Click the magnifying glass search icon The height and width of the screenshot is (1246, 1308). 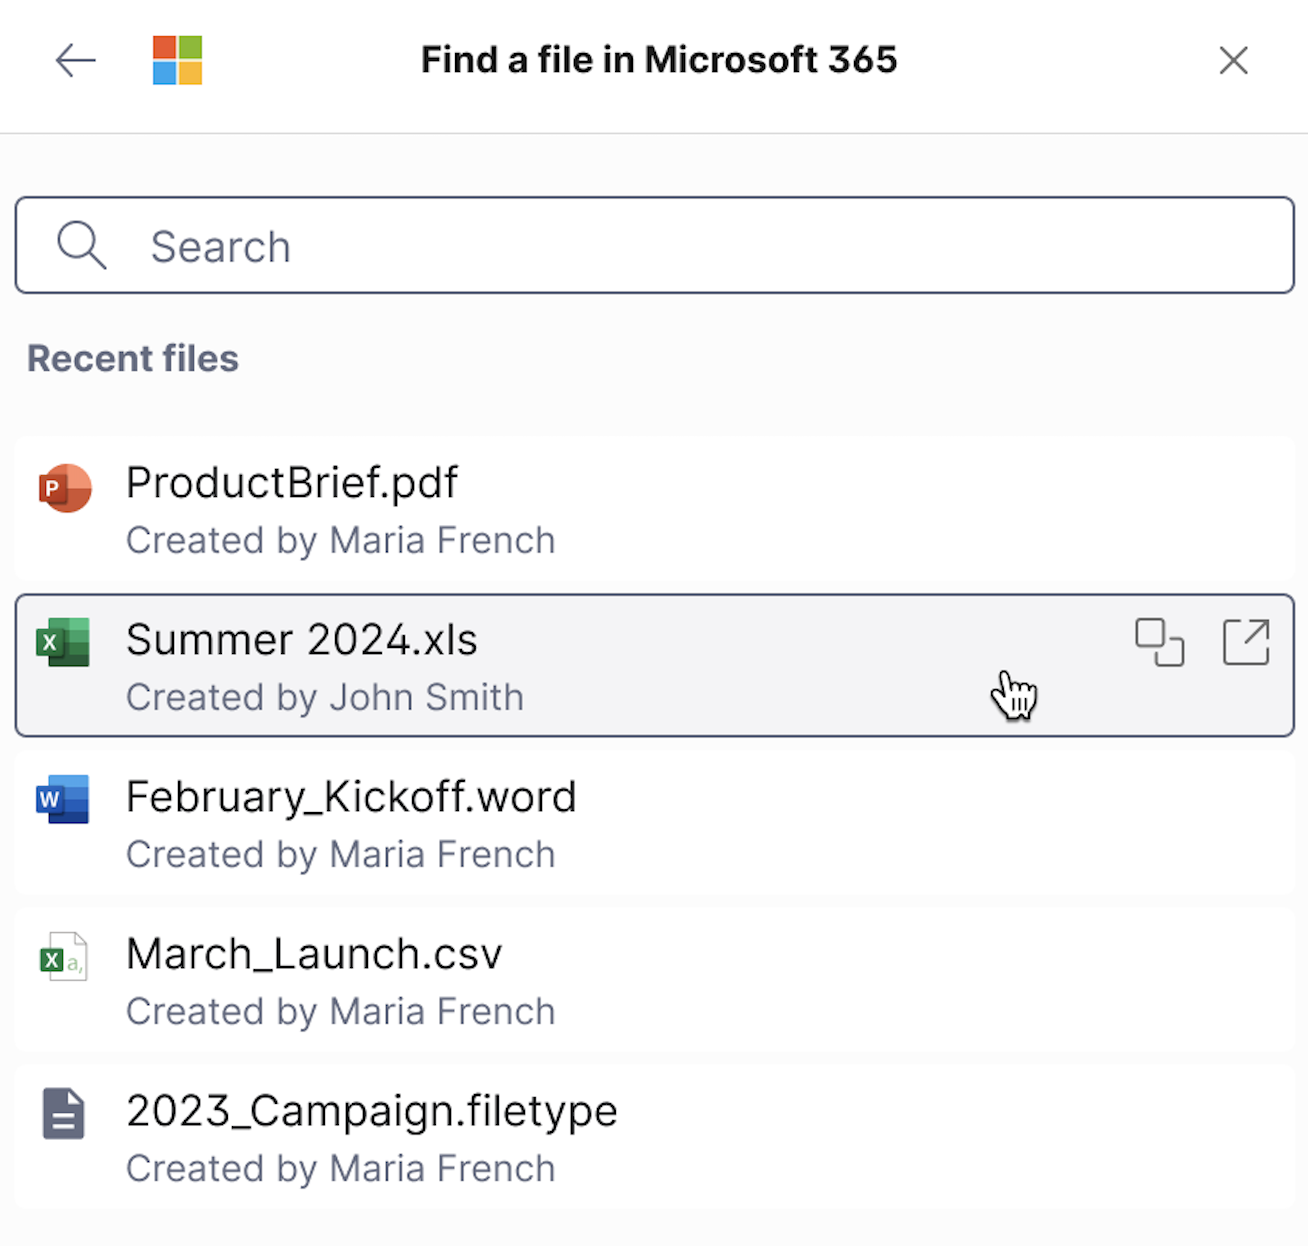point(81,245)
